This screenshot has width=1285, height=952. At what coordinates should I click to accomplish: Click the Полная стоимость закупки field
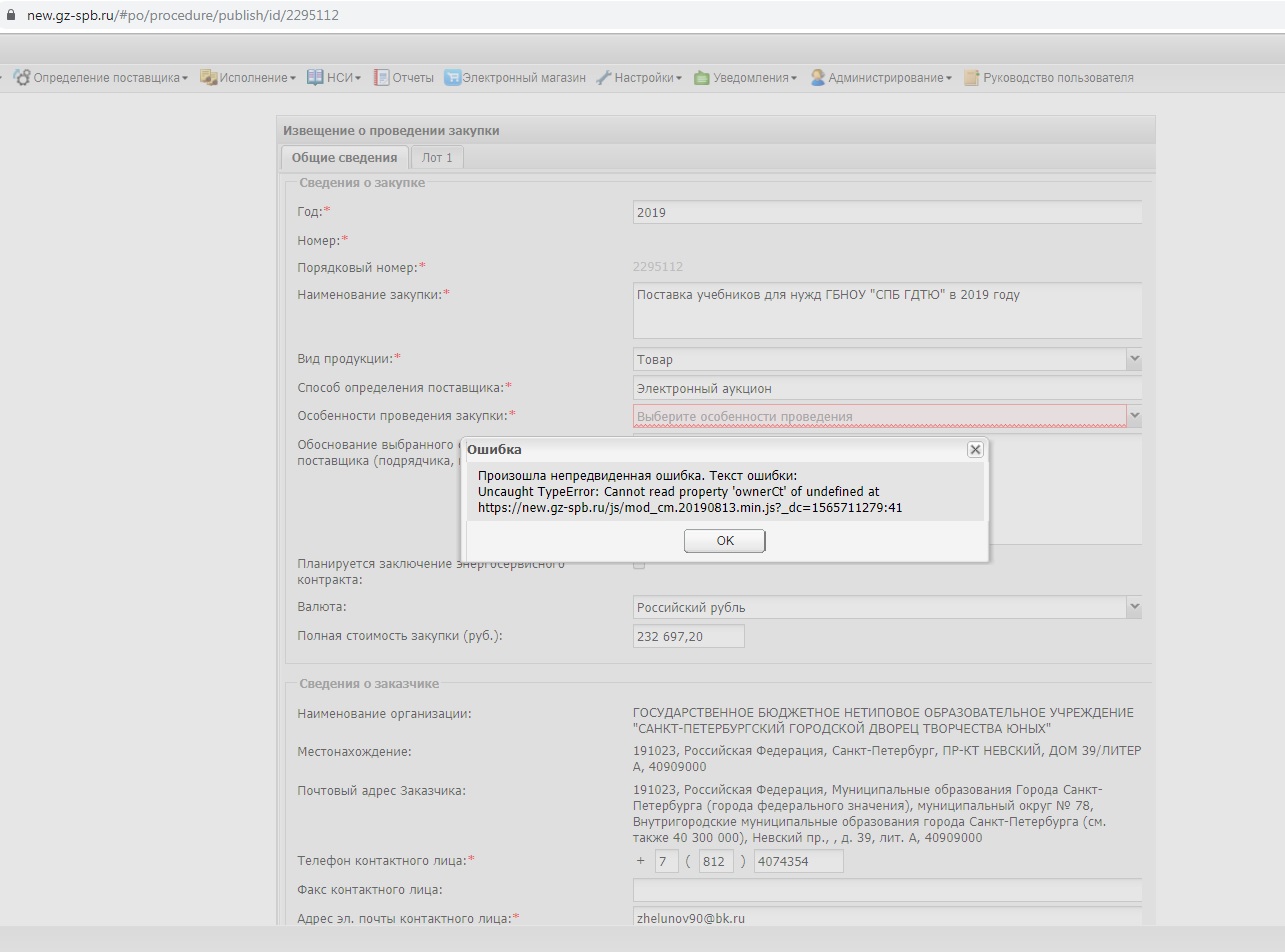click(x=688, y=636)
